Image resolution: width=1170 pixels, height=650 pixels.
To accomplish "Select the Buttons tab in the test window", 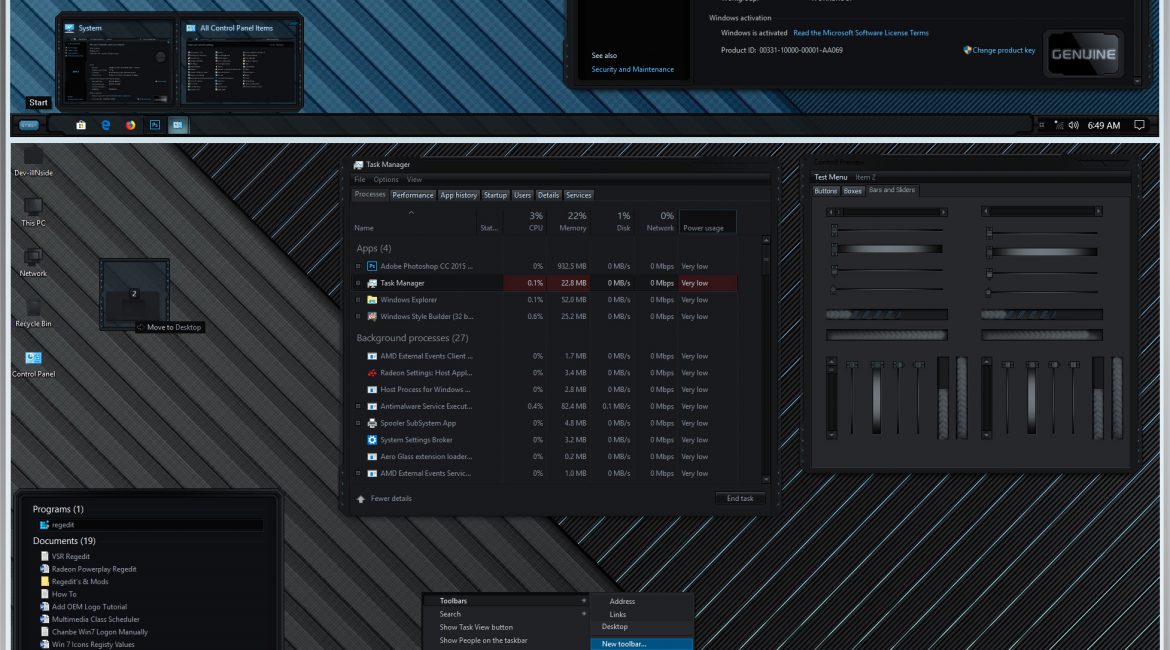I will tap(825, 191).
